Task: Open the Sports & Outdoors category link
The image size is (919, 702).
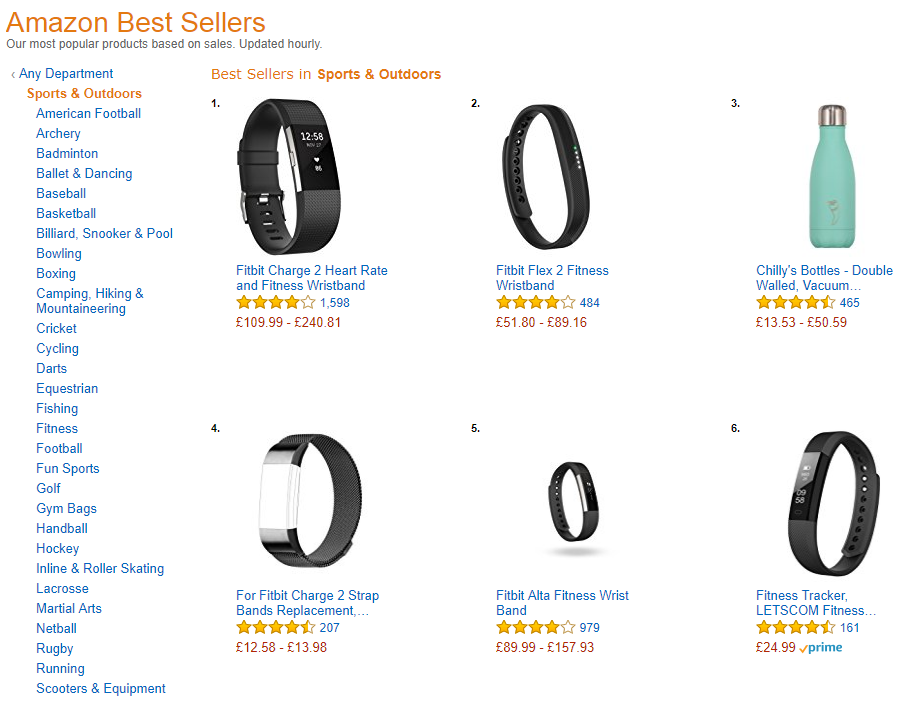Action: tap(84, 93)
